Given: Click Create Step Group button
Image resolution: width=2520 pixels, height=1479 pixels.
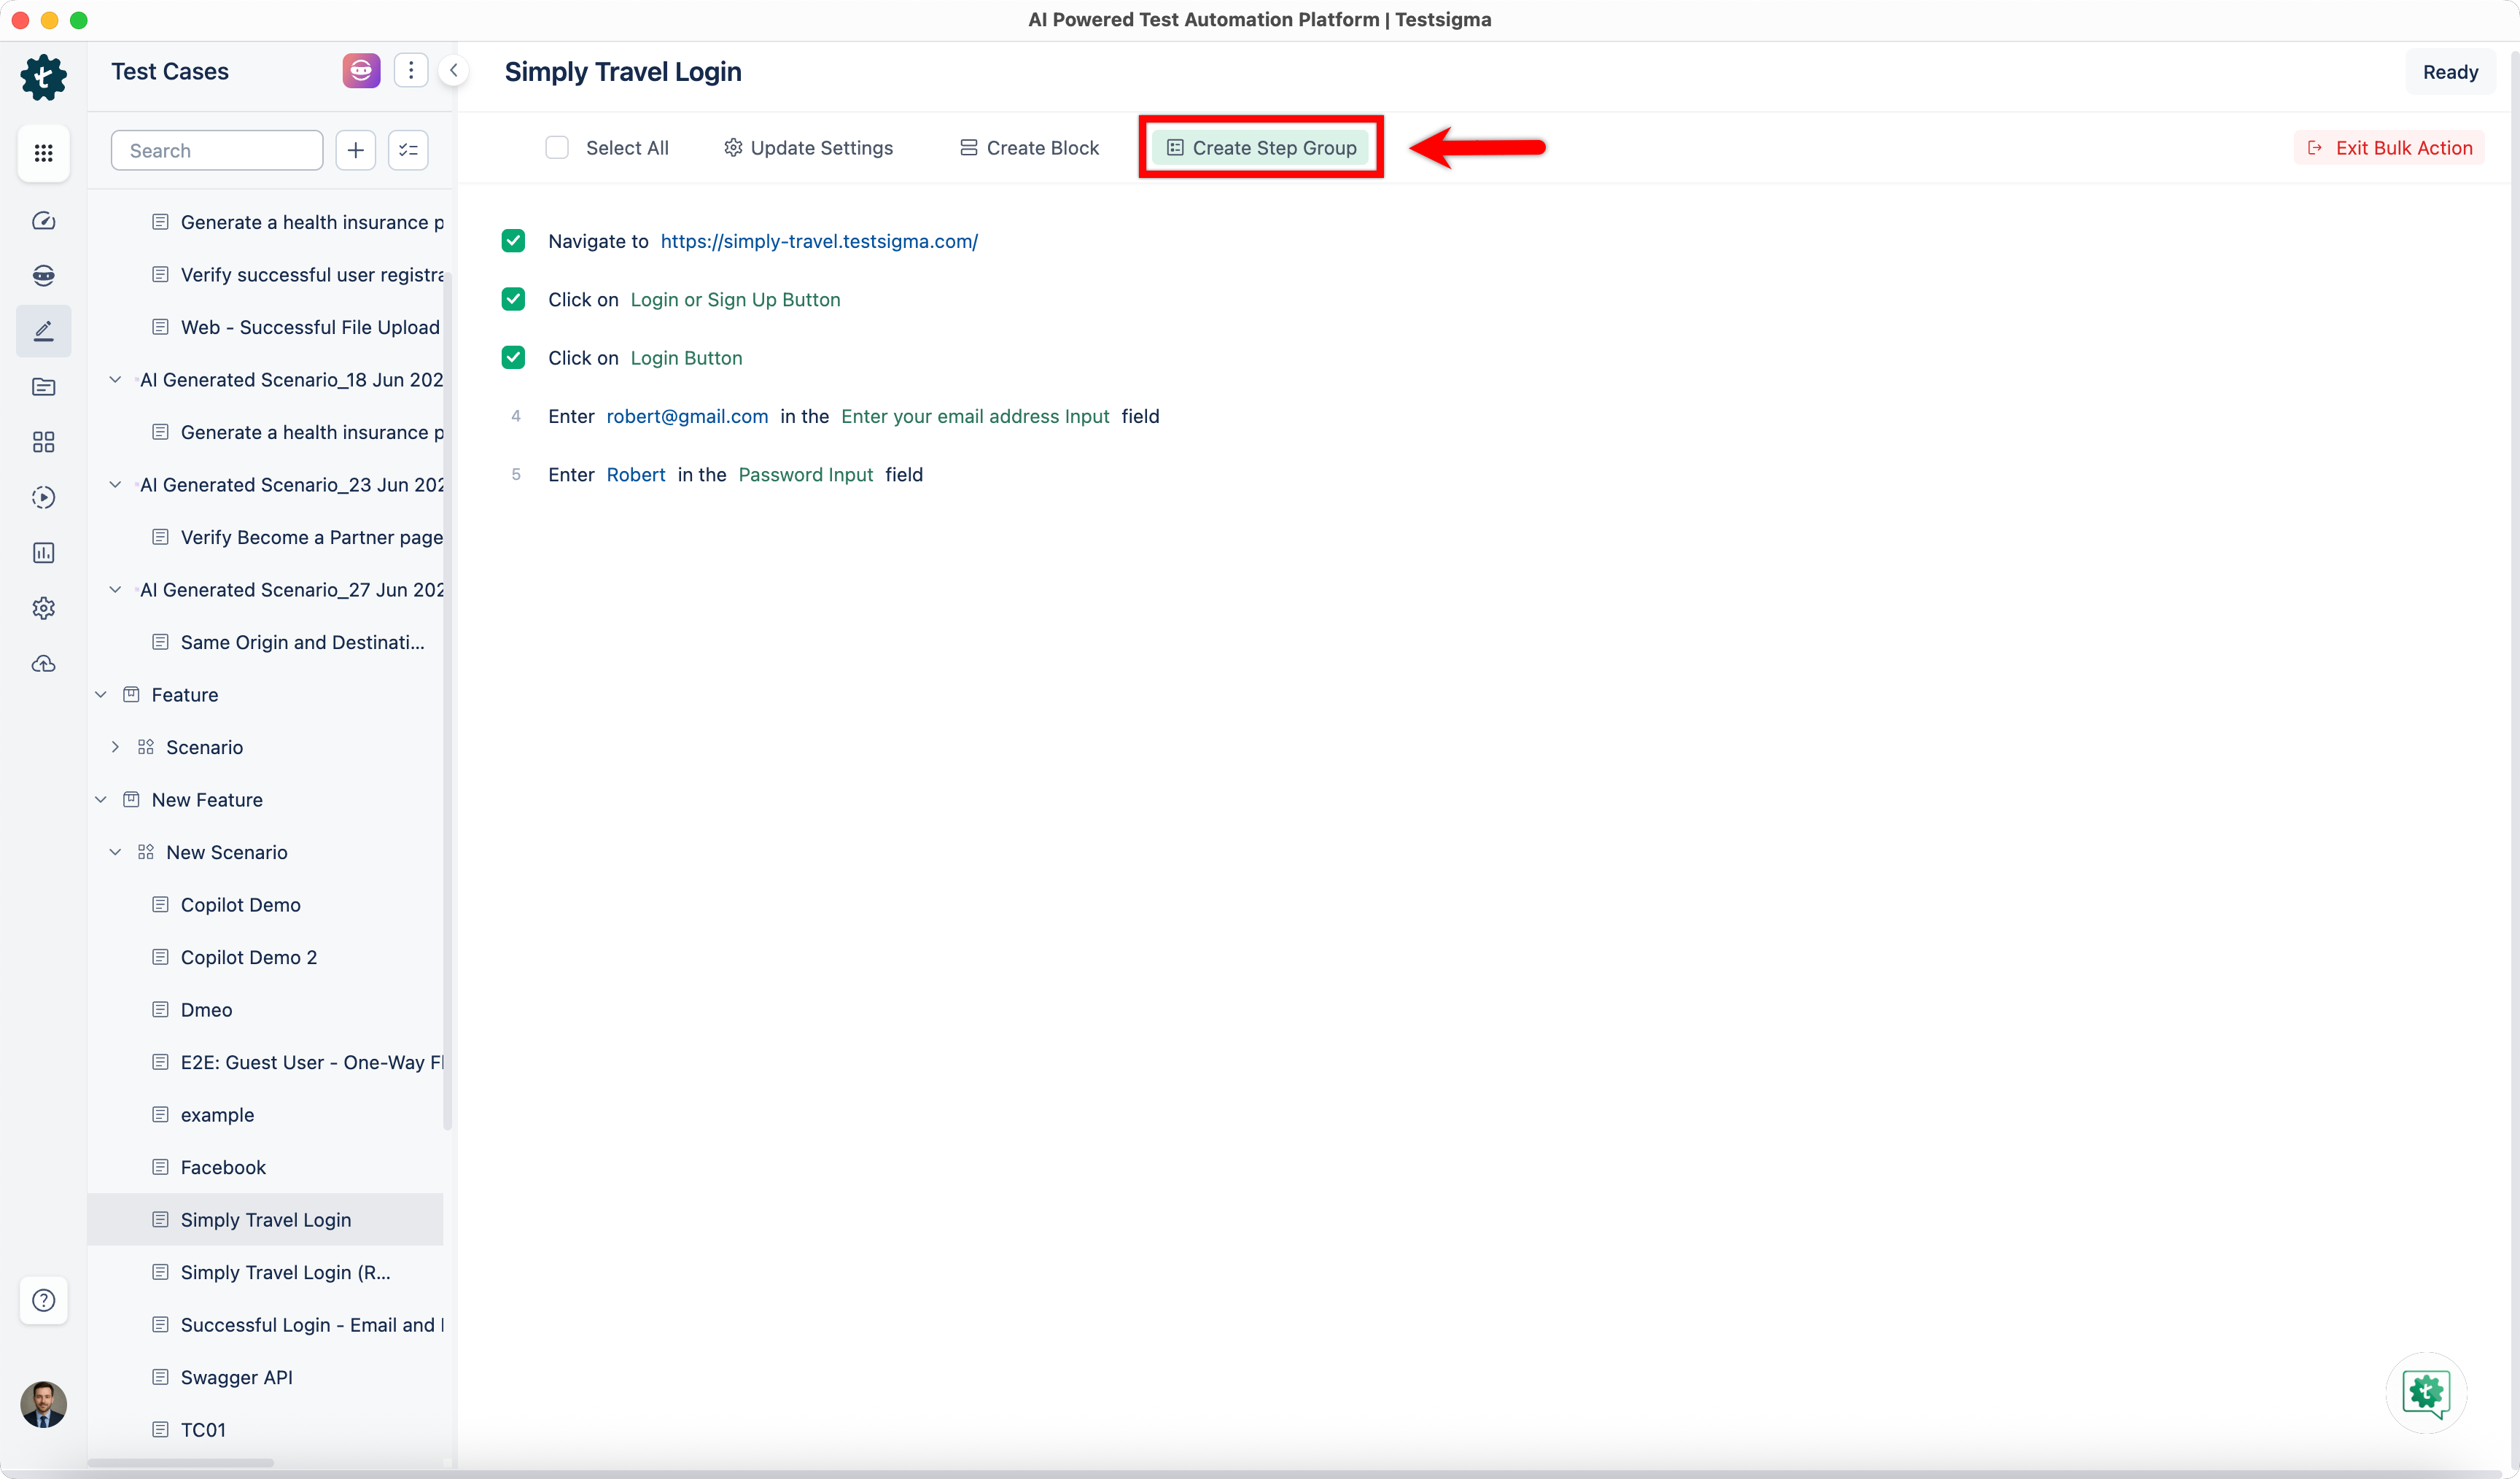Looking at the screenshot, I should [1261, 148].
